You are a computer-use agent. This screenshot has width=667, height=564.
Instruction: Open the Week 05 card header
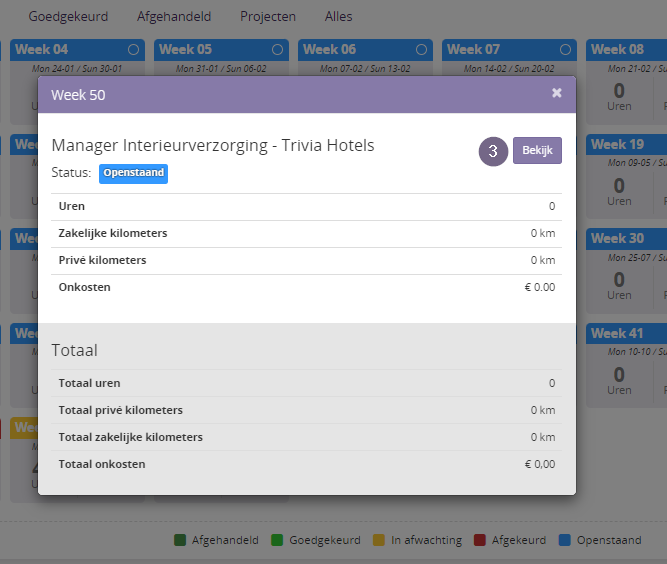click(221, 50)
